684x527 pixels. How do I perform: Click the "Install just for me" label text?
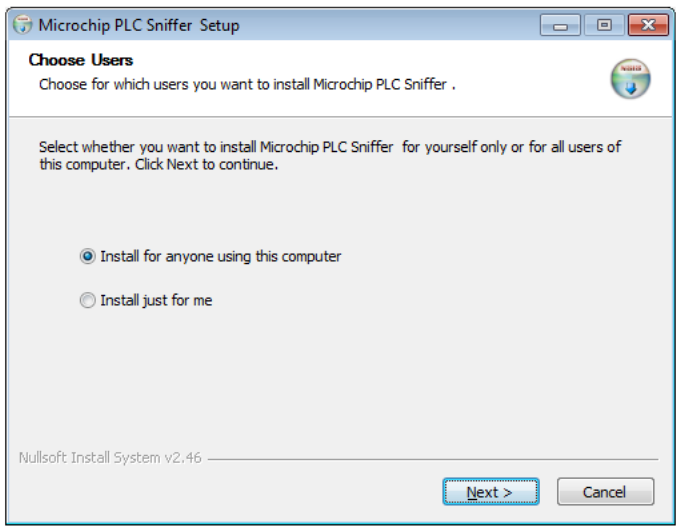click(156, 301)
